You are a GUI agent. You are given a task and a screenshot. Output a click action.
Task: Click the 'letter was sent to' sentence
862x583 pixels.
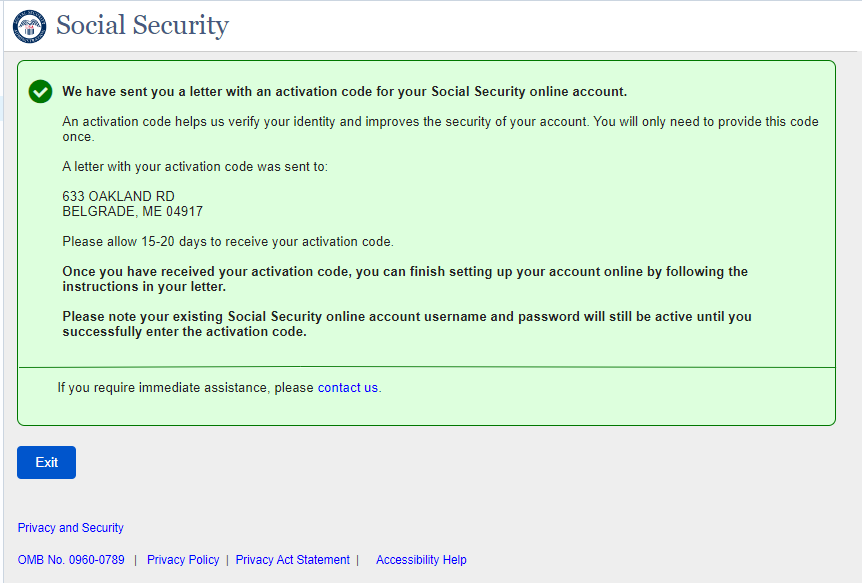pyautogui.click(x=194, y=167)
